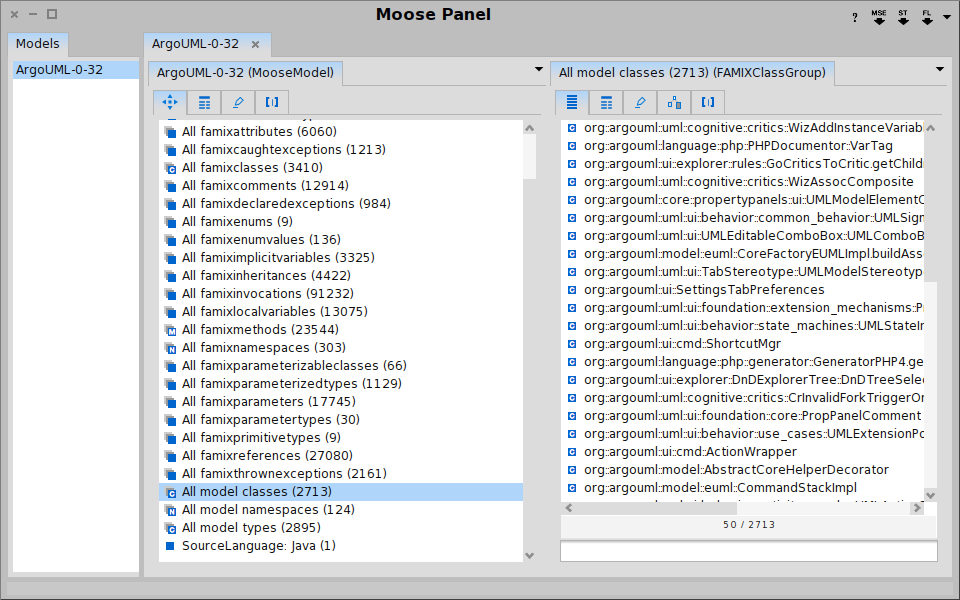The height and width of the screenshot is (600, 960).
Task: Click the scroll left arrow of the classes list
Action: click(x=569, y=508)
